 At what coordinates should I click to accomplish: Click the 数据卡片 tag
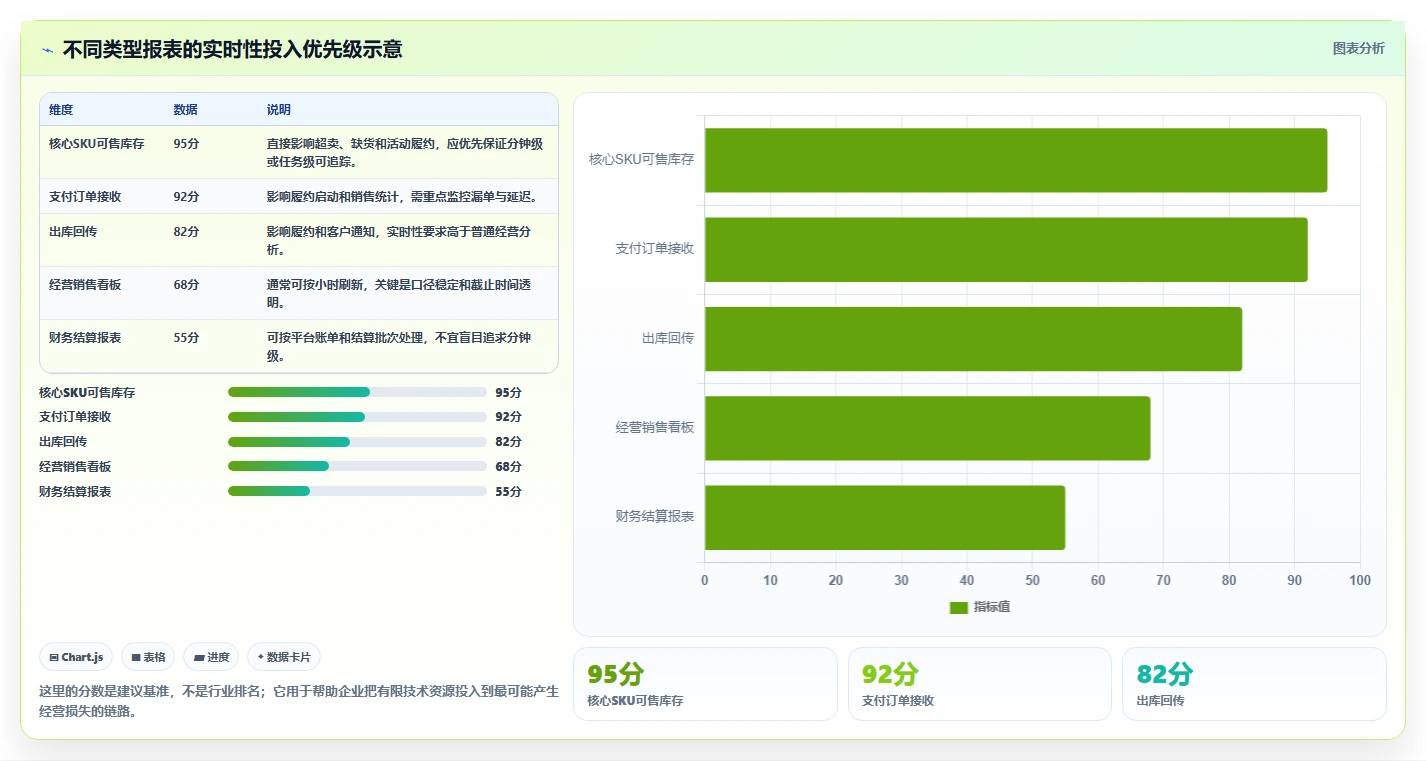coord(284,657)
